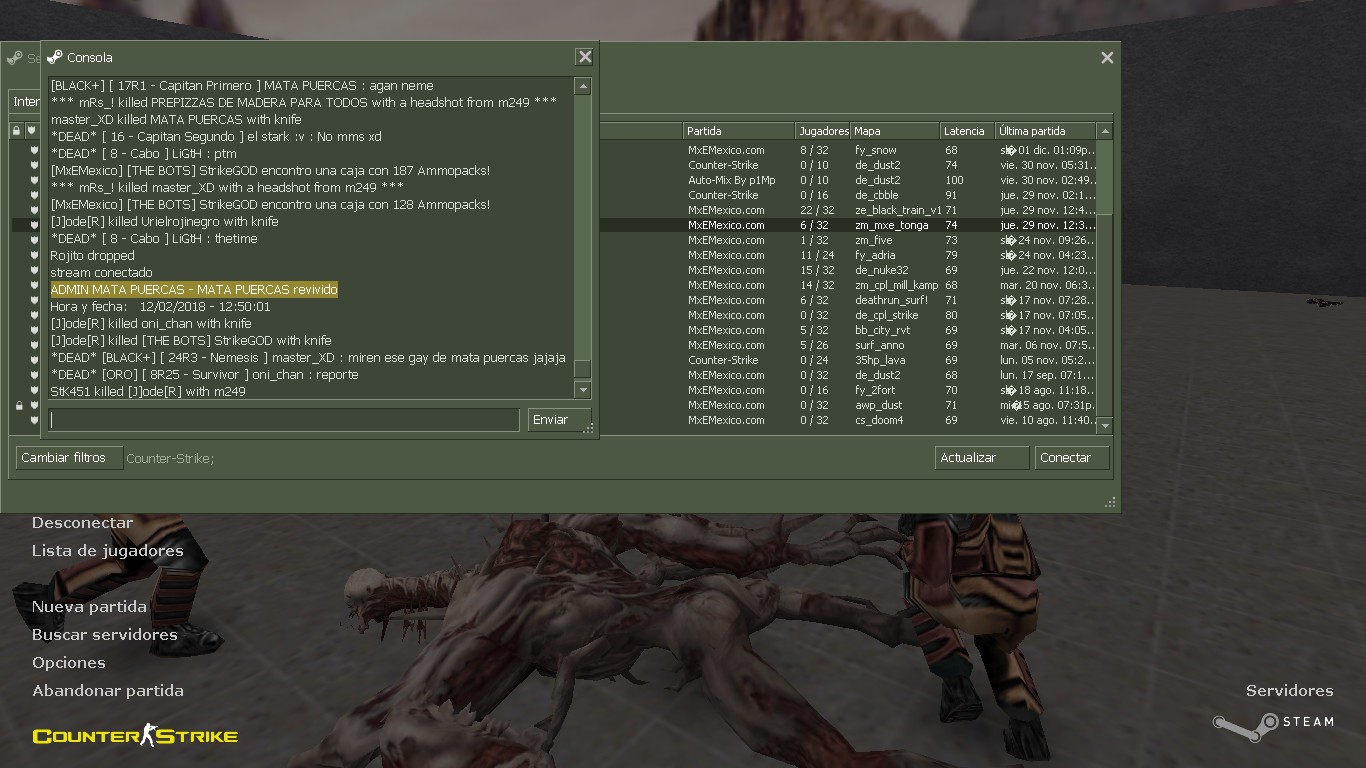Image resolution: width=1366 pixels, height=768 pixels.
Task: Select the surf_anno server row
Action: 847,345
